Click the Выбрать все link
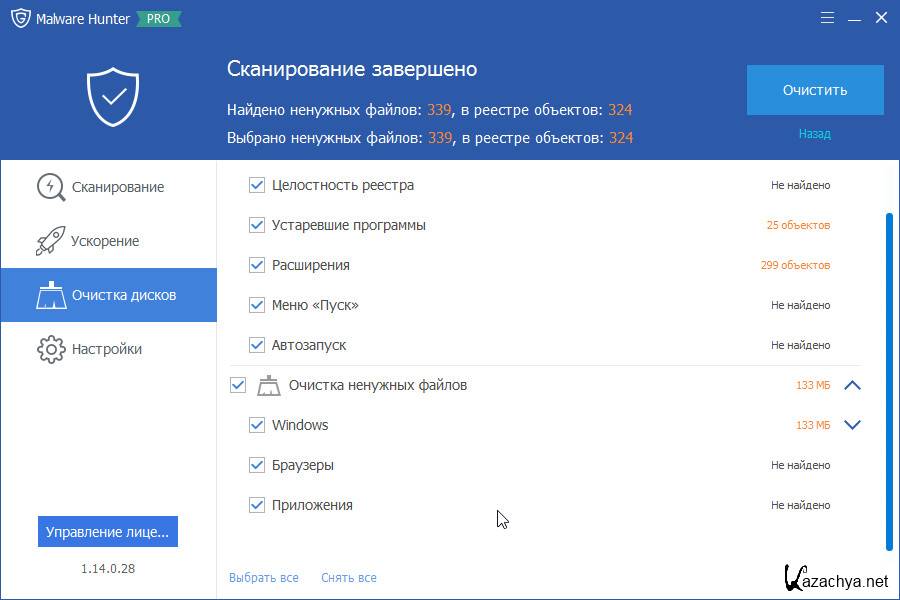900x600 pixels. coord(264,577)
